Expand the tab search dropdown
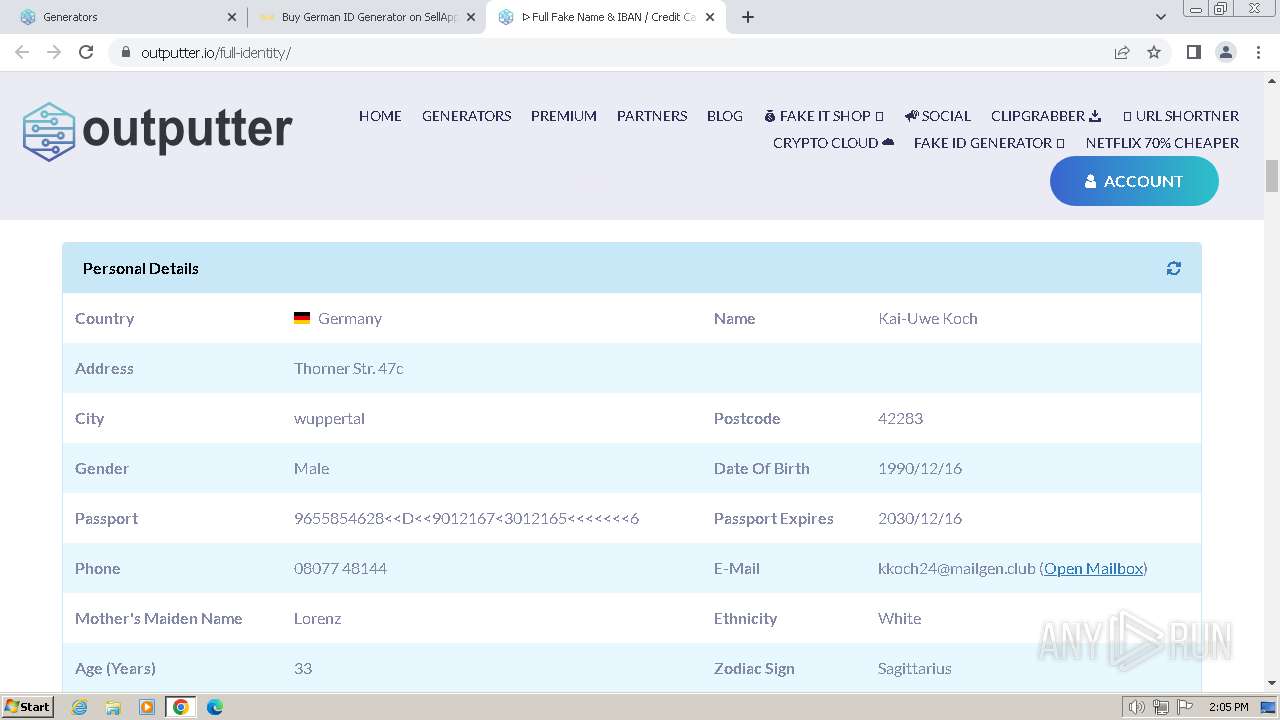1280x720 pixels. [x=1160, y=17]
